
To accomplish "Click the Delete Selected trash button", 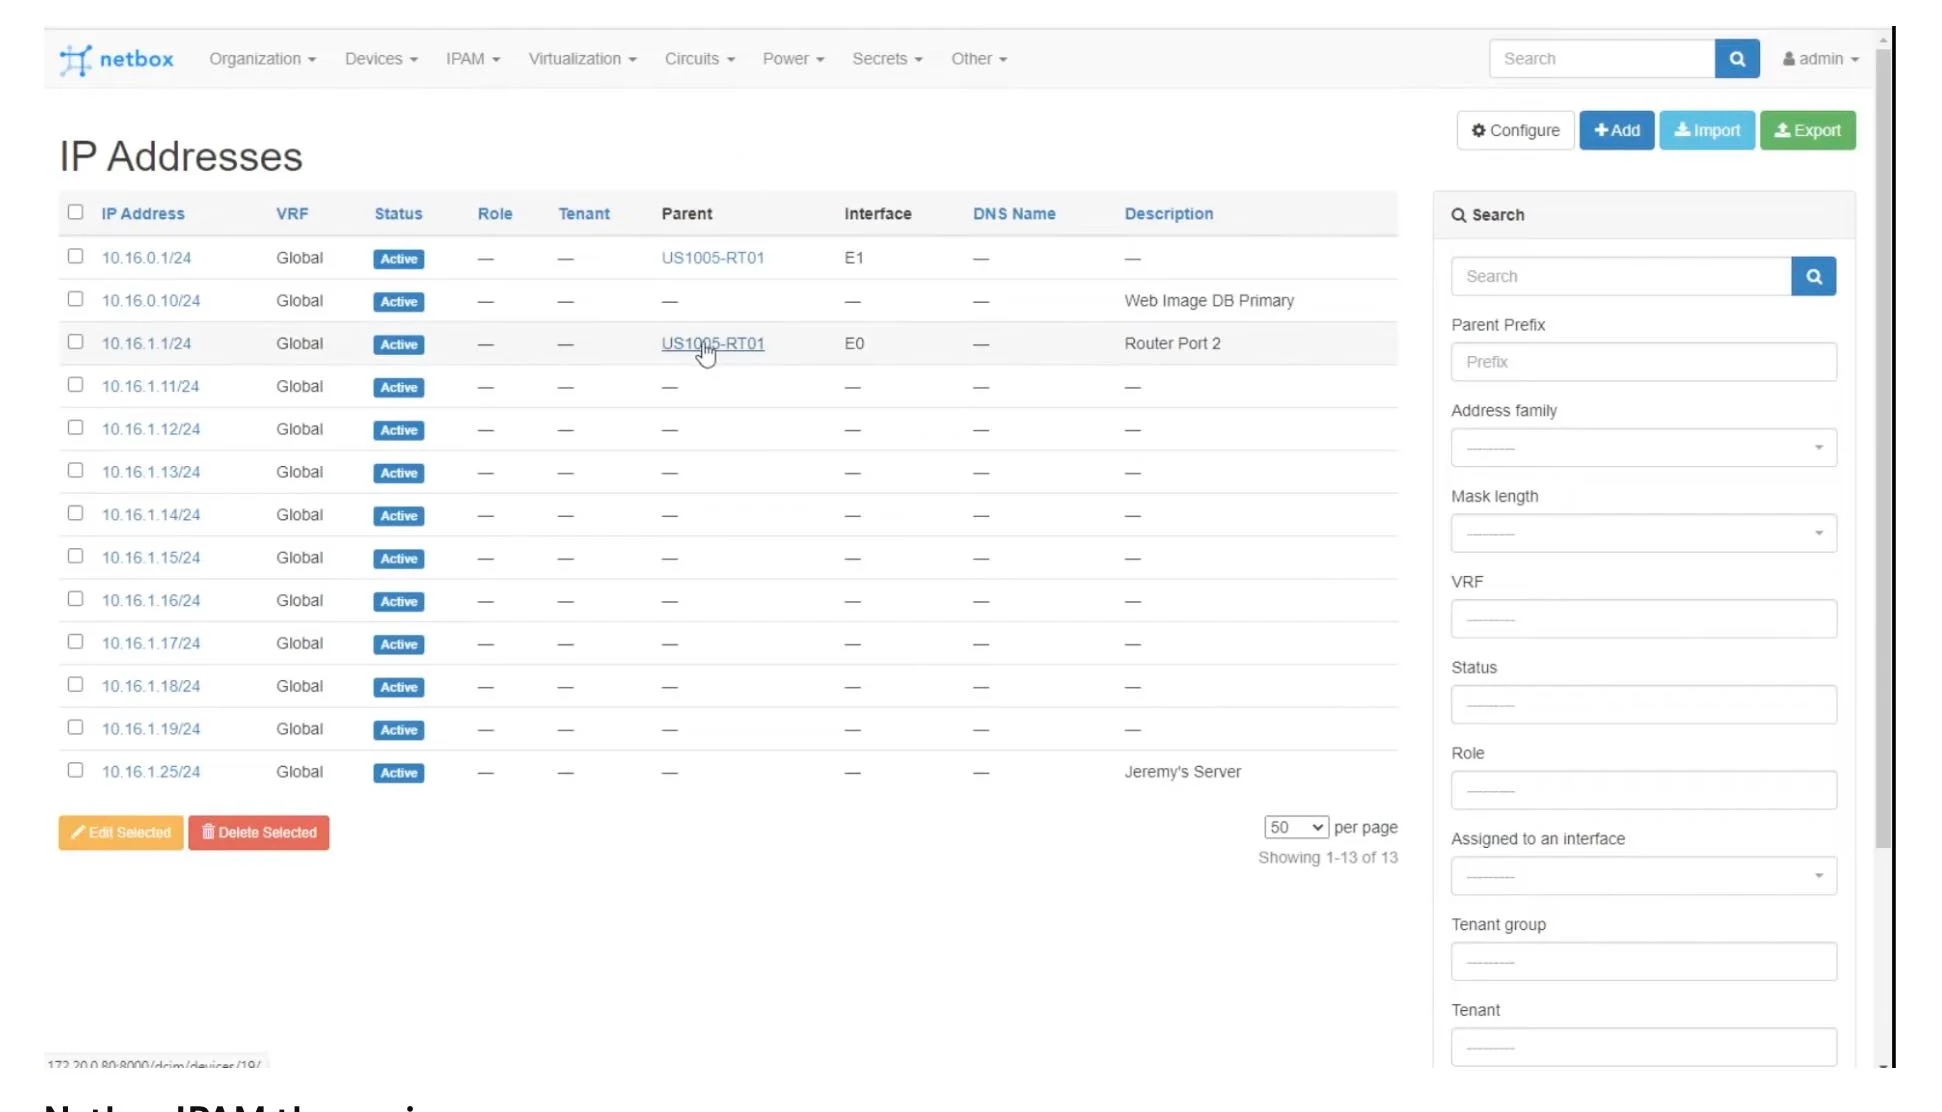I will (258, 833).
